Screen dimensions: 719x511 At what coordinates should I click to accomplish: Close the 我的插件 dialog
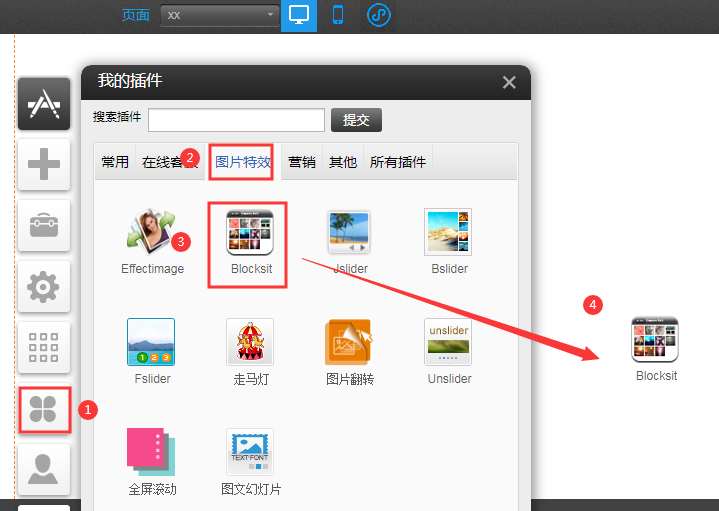[509, 83]
